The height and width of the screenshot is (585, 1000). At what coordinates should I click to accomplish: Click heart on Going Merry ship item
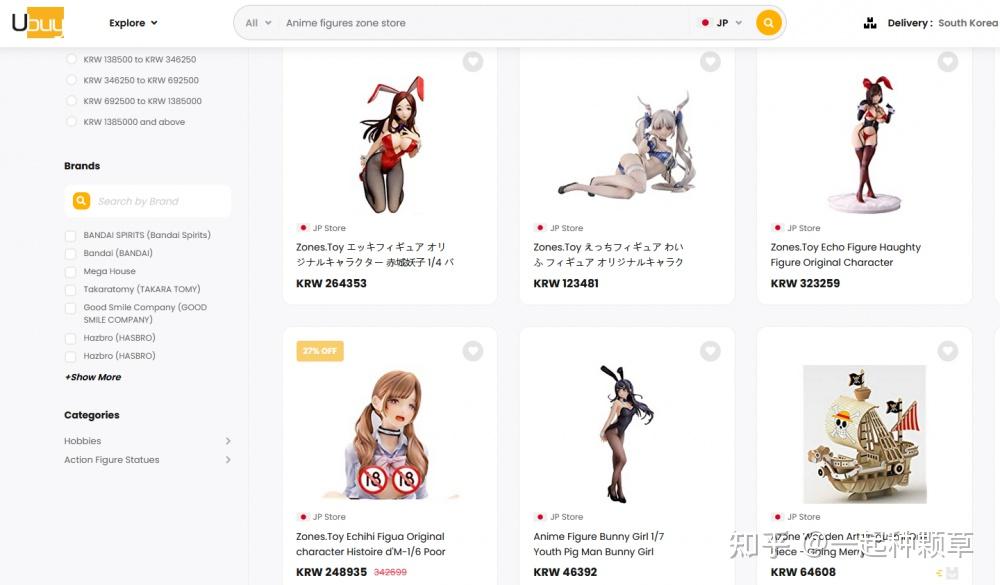click(947, 351)
